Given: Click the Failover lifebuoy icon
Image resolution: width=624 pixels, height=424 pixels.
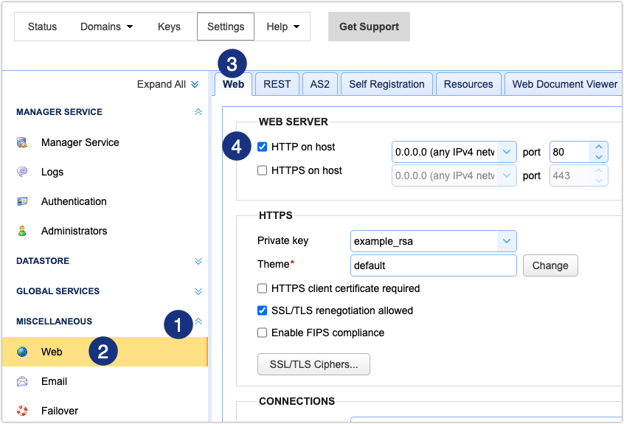Looking at the screenshot, I should (22, 410).
